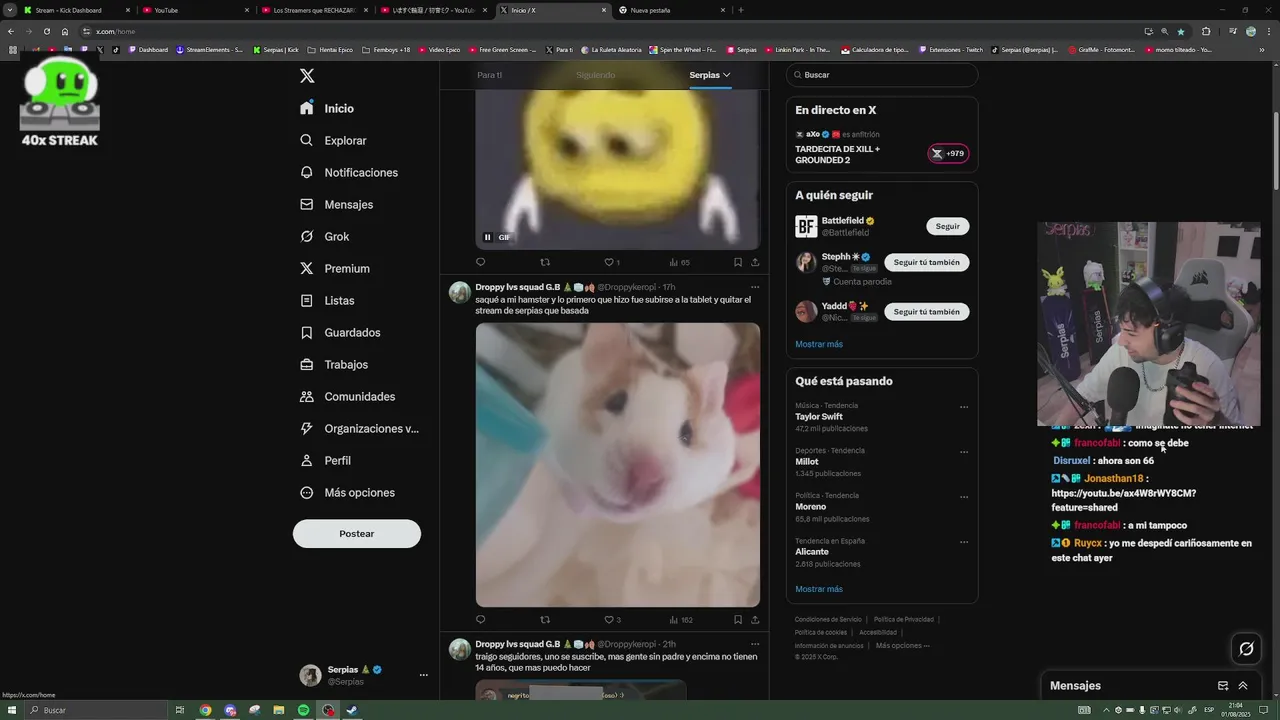Open Serpias account menu ellipsis
1280x720 pixels.
pyautogui.click(x=423, y=675)
